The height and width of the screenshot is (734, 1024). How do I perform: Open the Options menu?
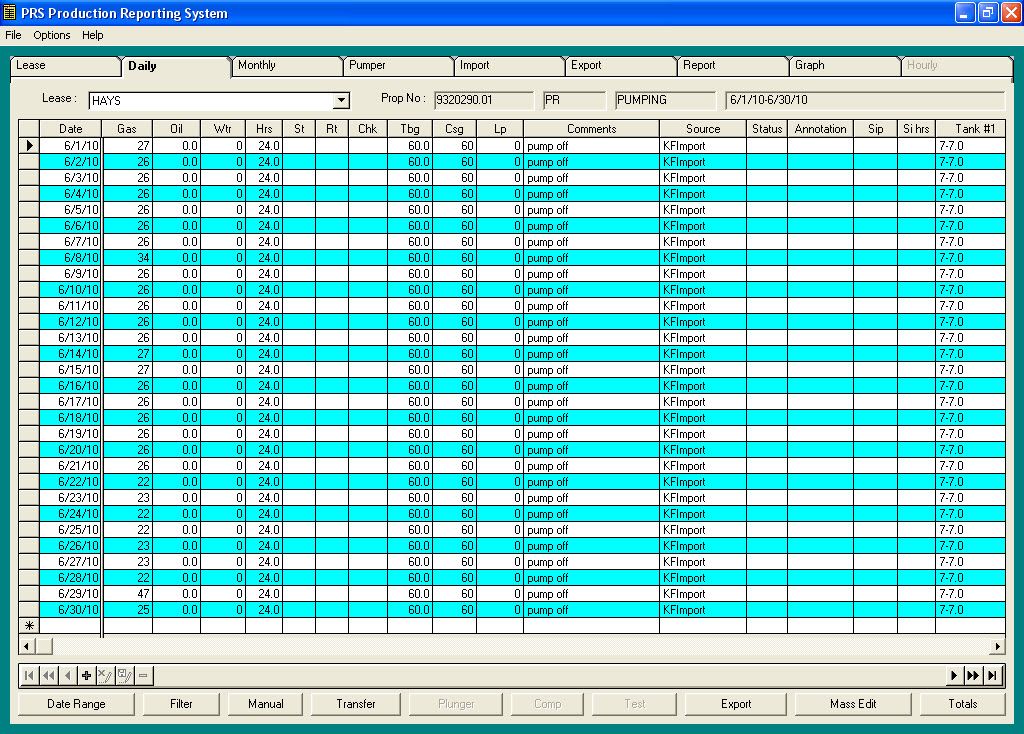pyautogui.click(x=51, y=35)
